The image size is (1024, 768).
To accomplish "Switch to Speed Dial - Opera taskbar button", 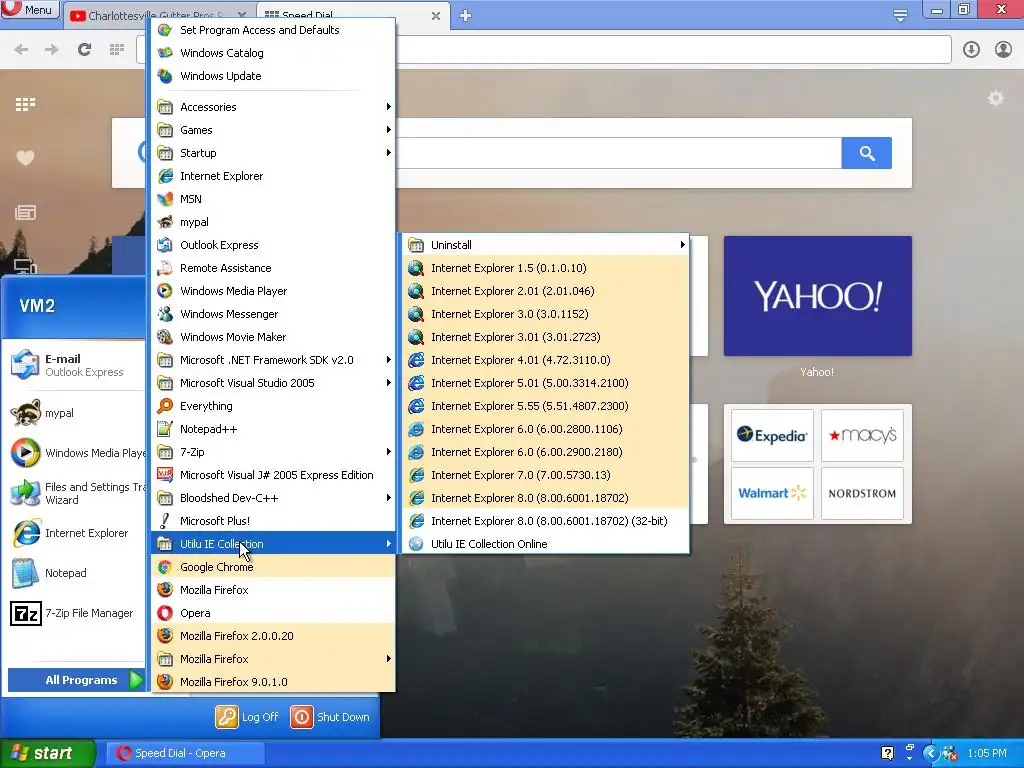I will (186, 753).
